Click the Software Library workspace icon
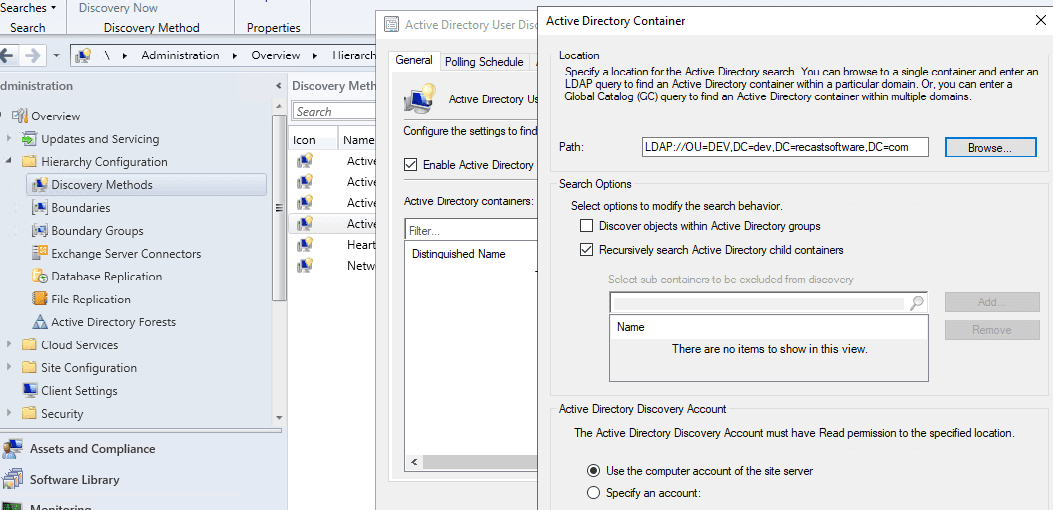This screenshot has width=1053, height=510. click(13, 480)
